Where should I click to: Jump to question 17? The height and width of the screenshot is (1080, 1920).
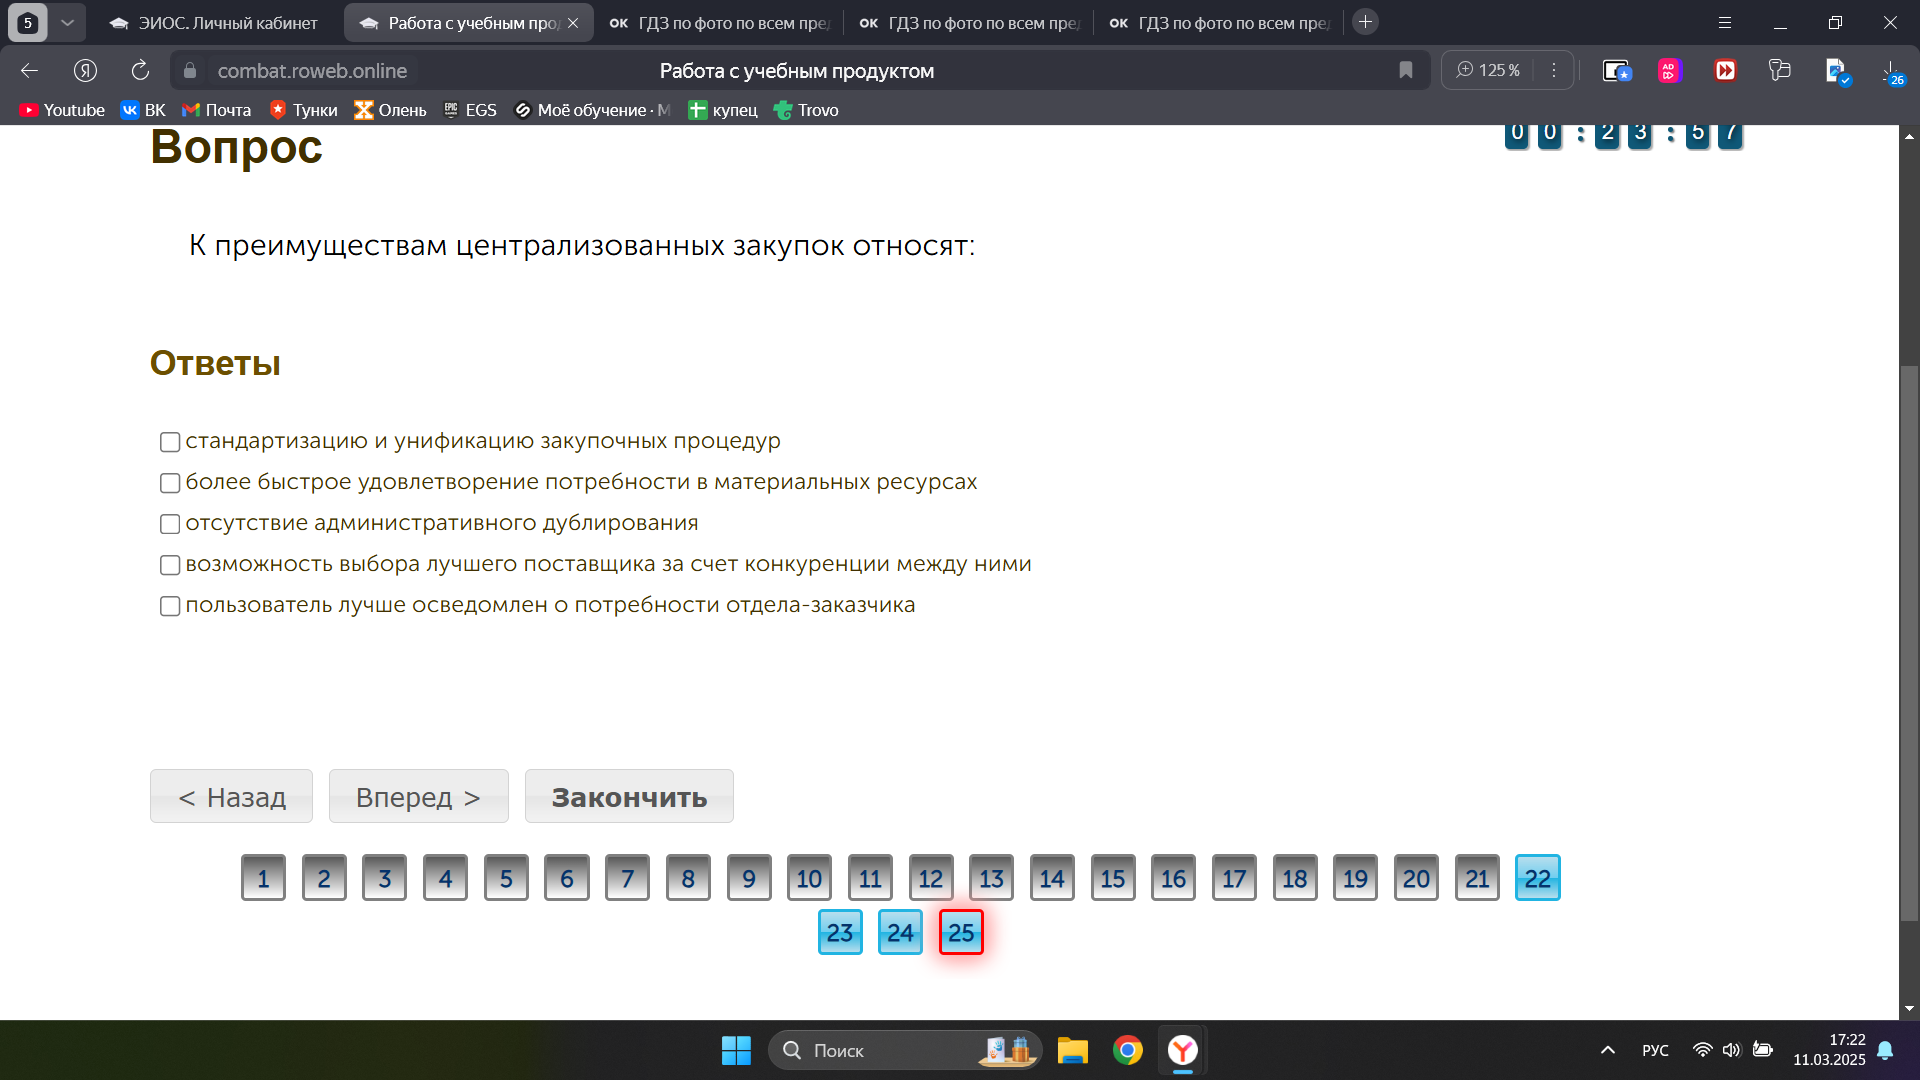tap(1234, 878)
